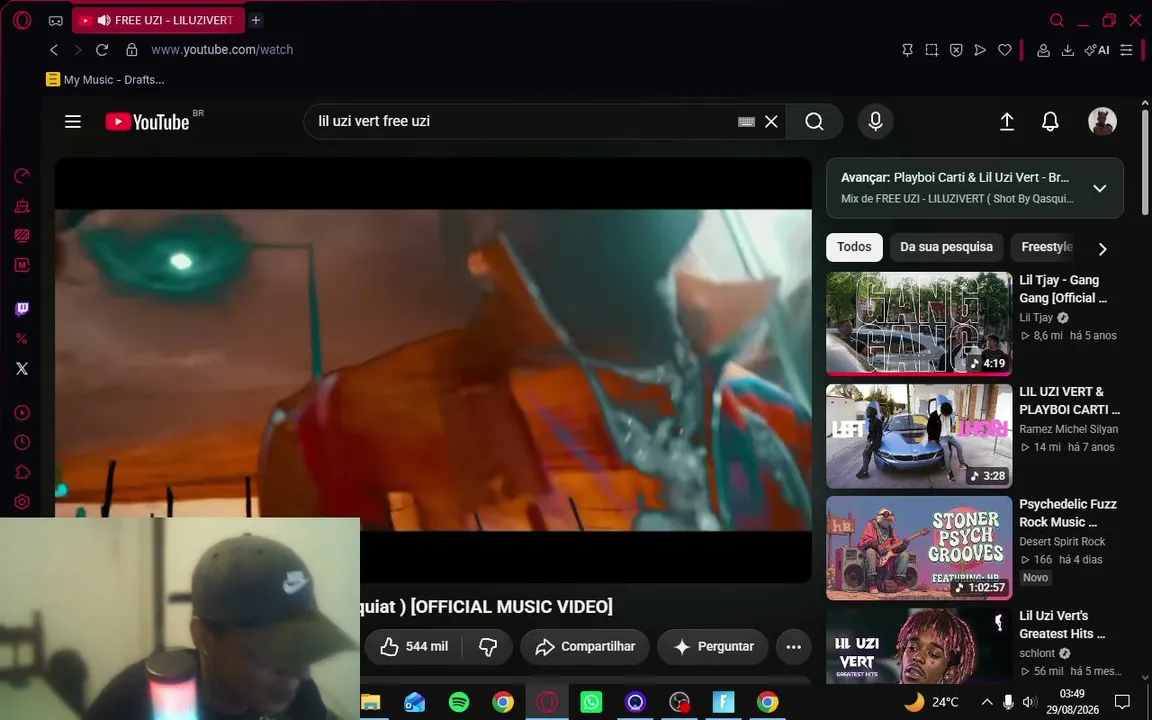
Task: Open WhatsApp from the taskbar
Action: tap(591, 702)
